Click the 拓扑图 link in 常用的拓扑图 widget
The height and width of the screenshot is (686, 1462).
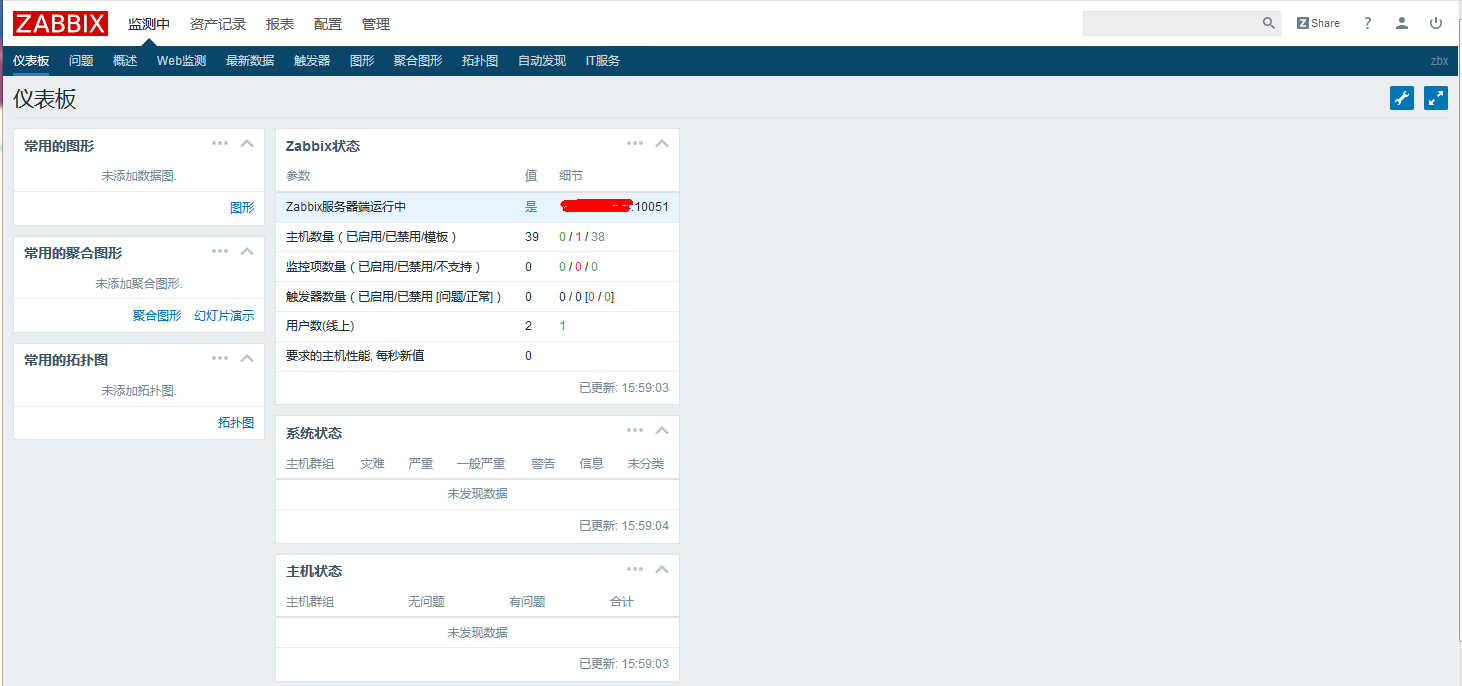236,423
